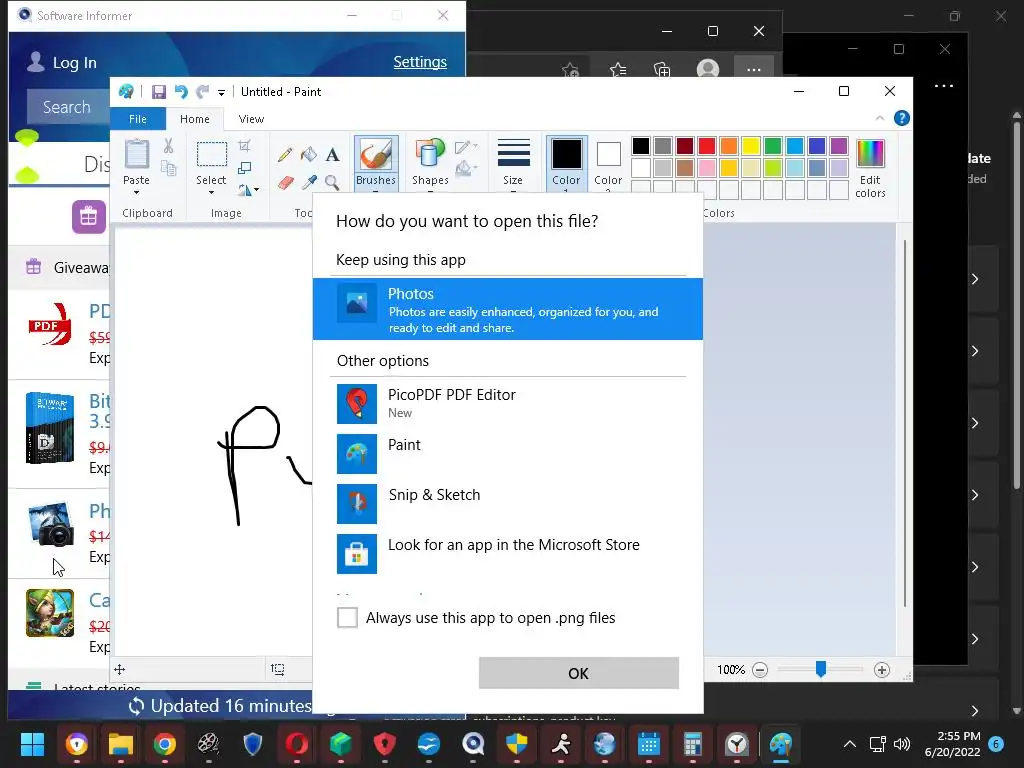This screenshot has width=1024, height=768.
Task: Click the Paint app icon in dialog list
Action: [x=357, y=454]
